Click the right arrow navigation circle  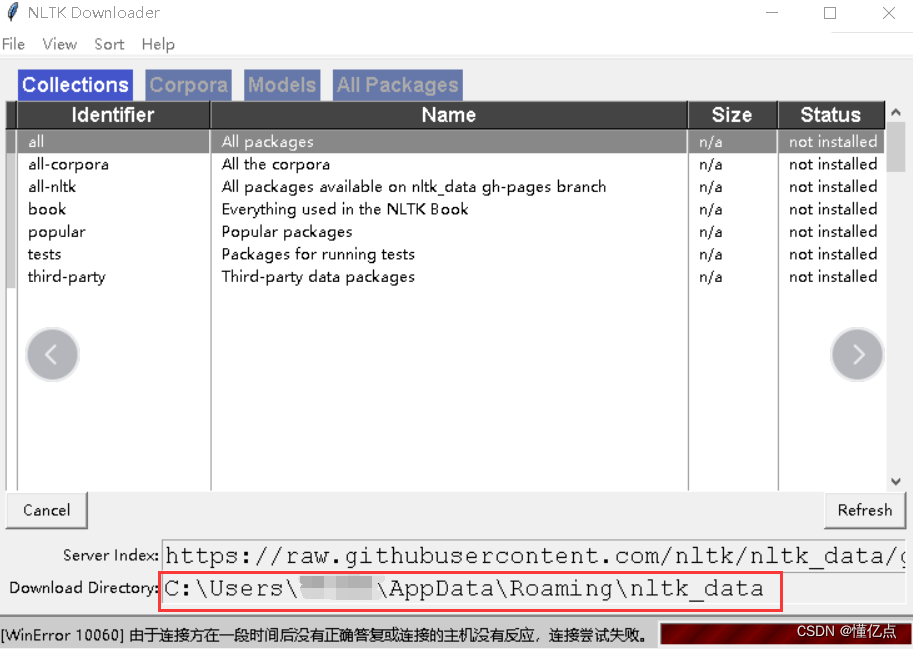tap(857, 354)
